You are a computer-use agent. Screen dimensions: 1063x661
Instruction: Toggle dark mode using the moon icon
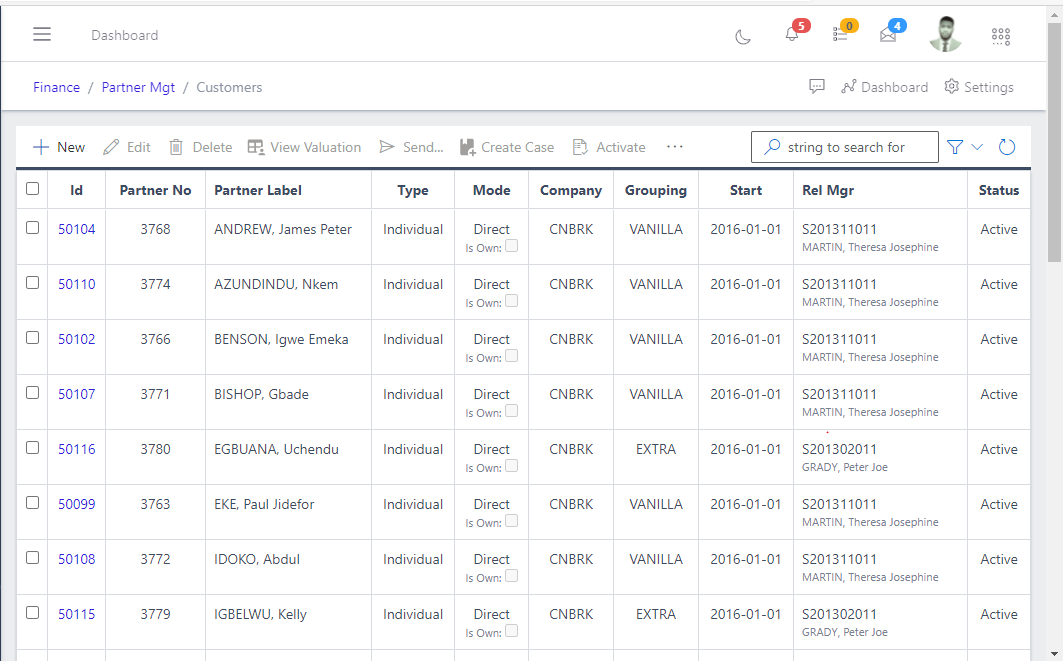point(742,36)
